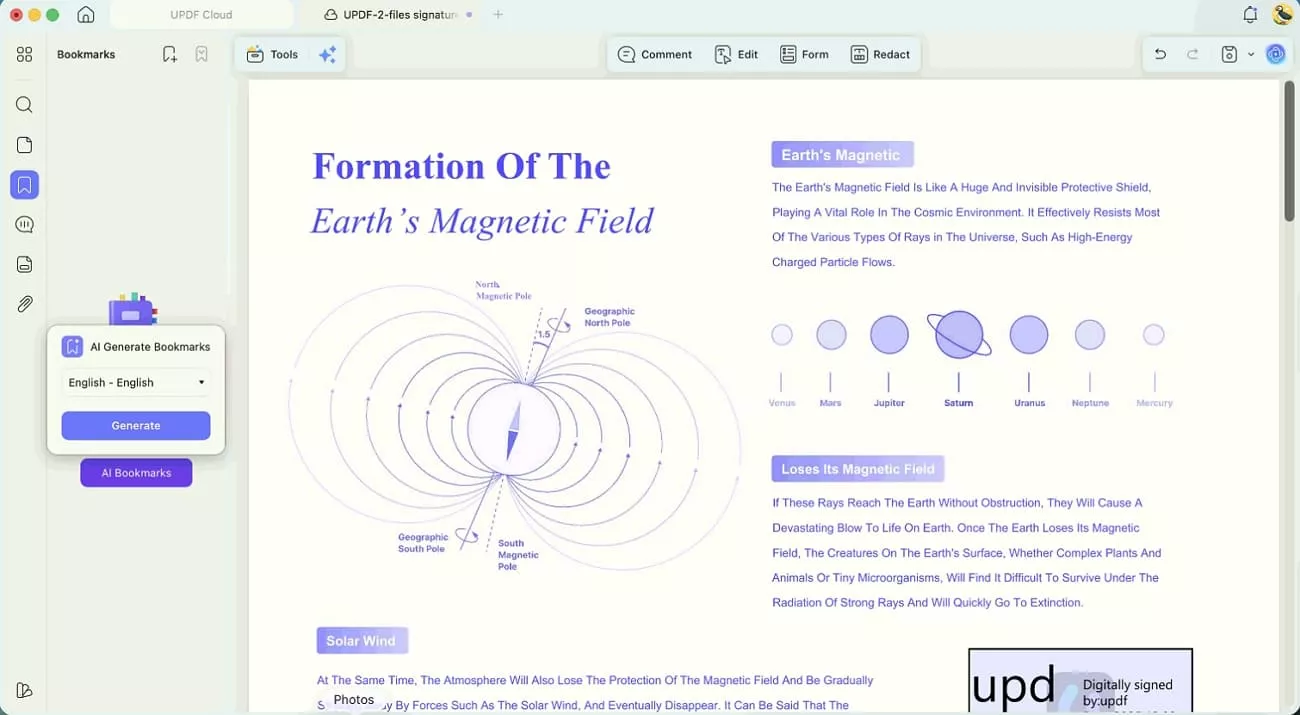
Task: Open the file attachments panel
Action: click(x=24, y=304)
